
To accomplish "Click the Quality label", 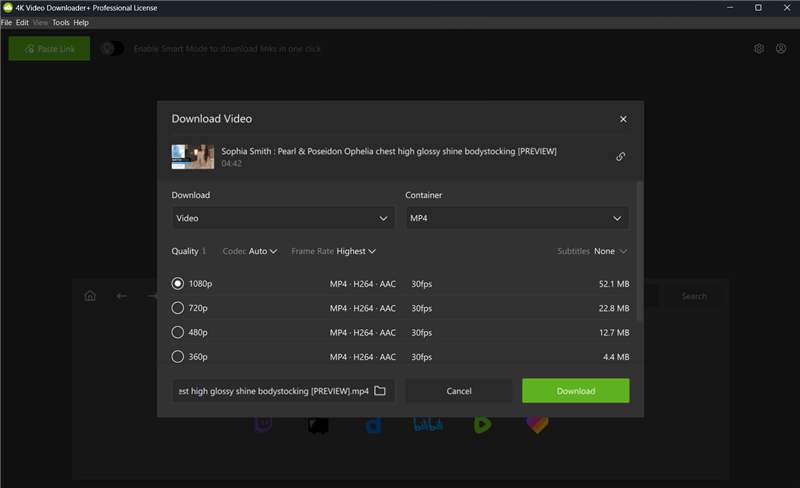I will (185, 251).
